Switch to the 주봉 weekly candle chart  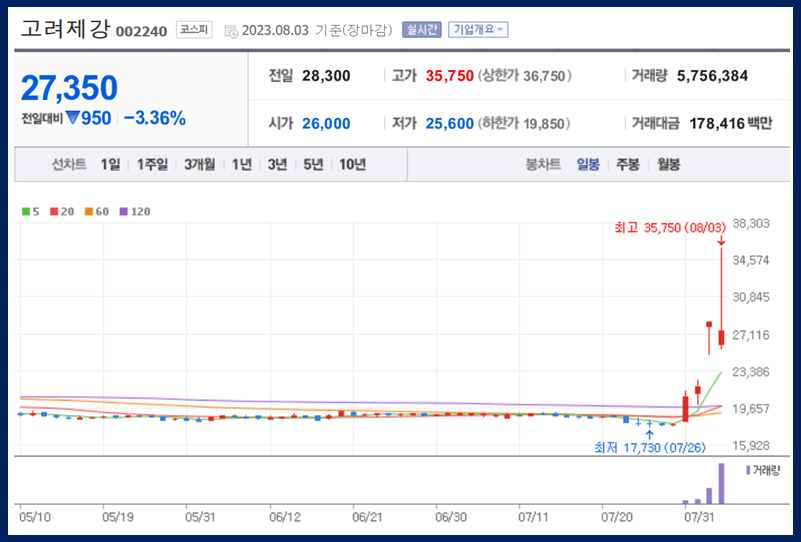[627, 164]
